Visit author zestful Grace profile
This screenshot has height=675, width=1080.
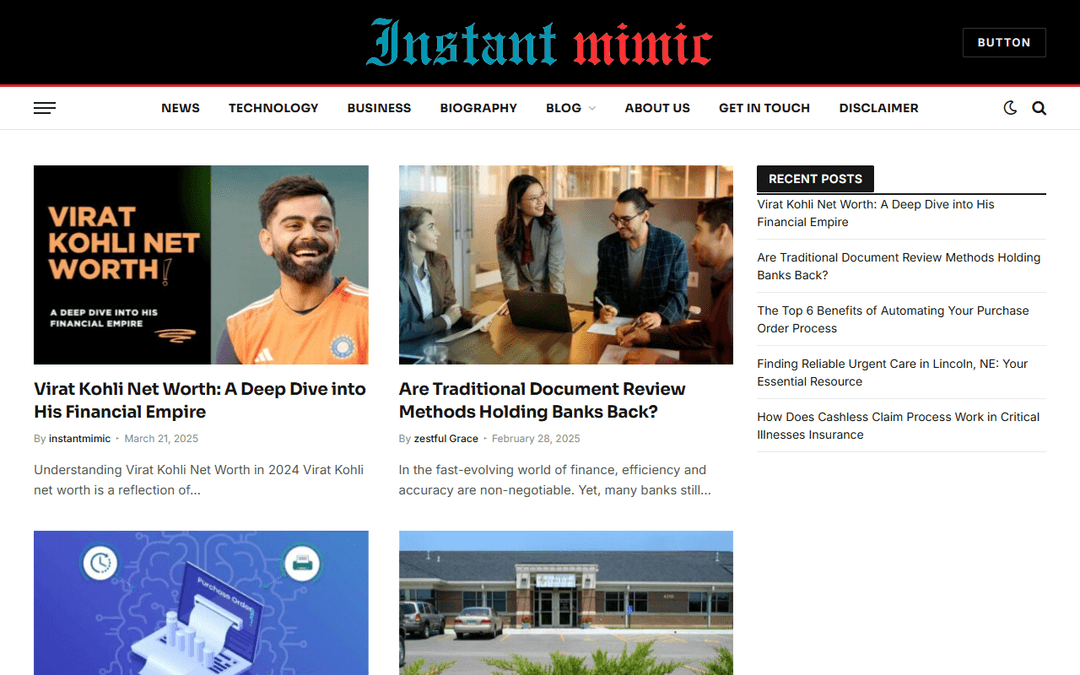[446, 439]
